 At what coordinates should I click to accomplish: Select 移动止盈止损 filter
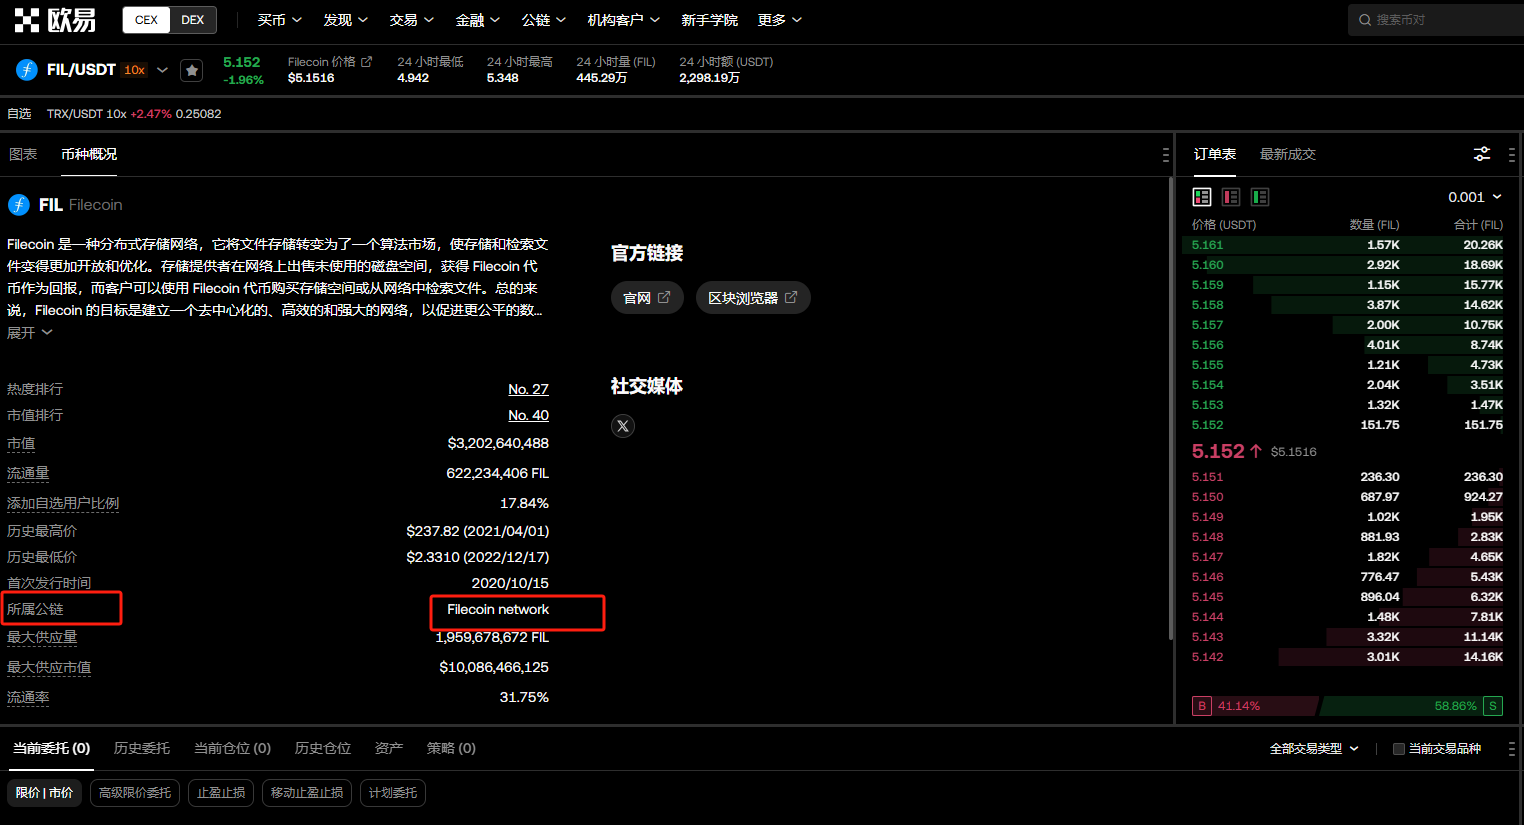pos(307,793)
